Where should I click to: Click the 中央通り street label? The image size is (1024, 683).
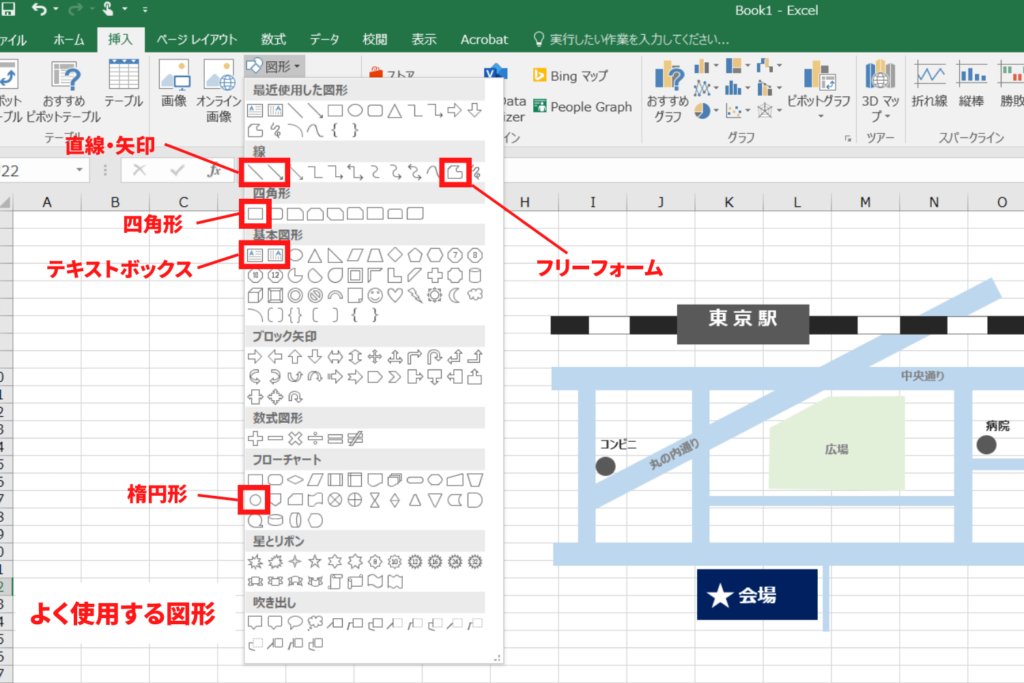coord(922,376)
